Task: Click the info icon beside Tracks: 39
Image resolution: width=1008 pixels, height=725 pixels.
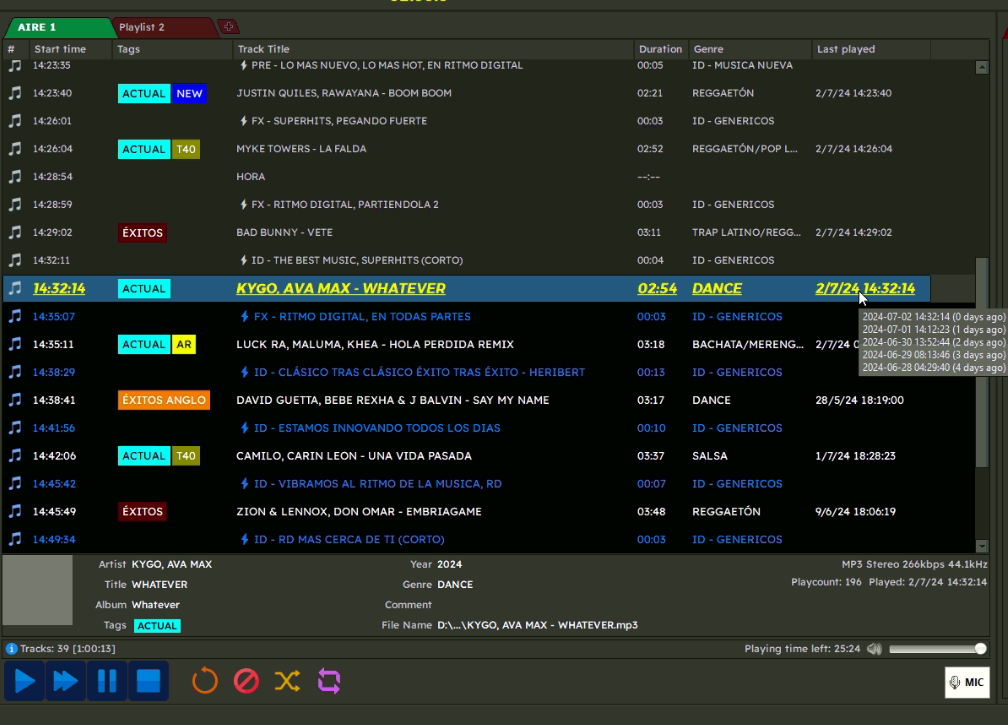Action: [11, 649]
